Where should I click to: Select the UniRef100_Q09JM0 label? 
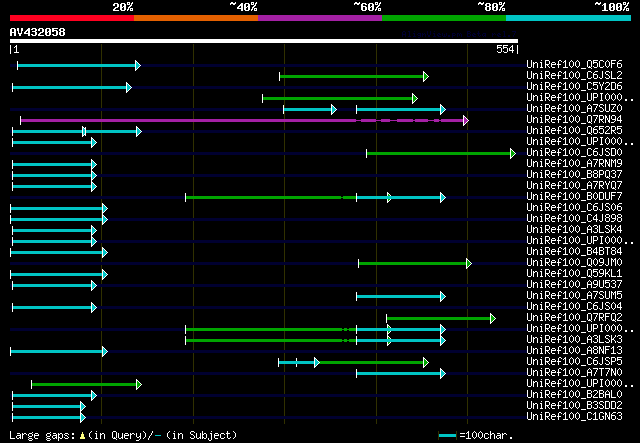tap(574, 262)
